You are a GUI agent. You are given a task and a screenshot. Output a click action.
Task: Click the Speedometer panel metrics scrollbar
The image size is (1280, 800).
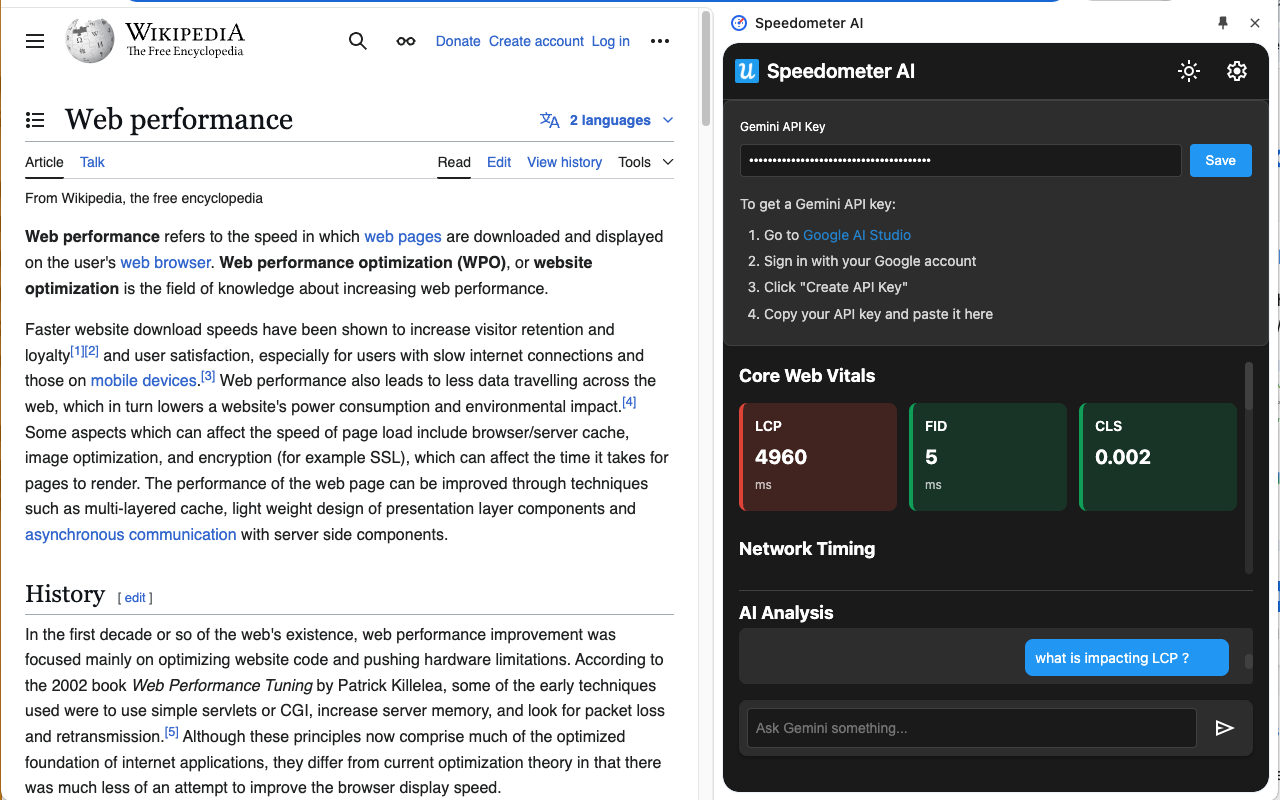(1248, 386)
